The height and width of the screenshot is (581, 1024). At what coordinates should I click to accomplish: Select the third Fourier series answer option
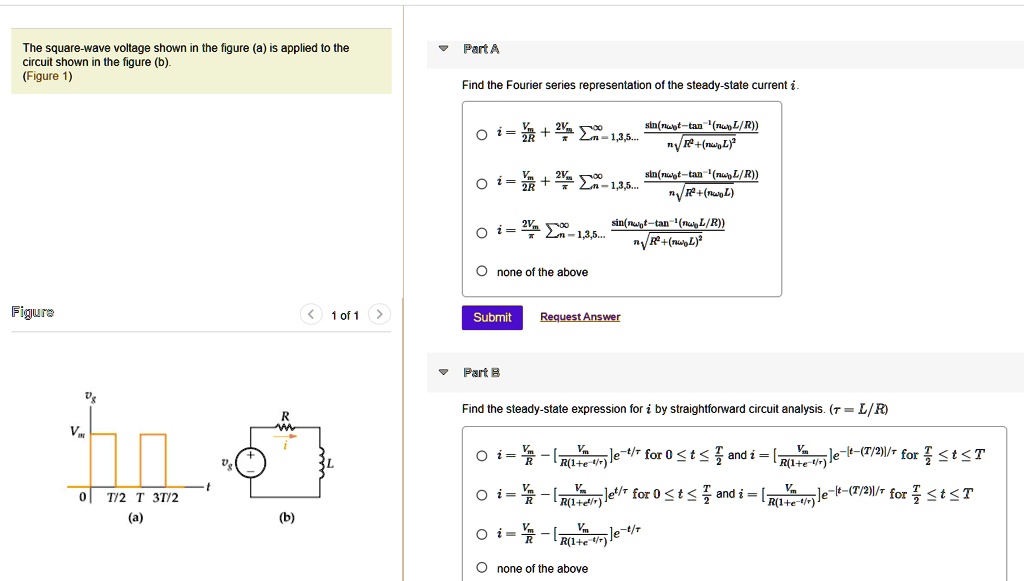point(481,231)
